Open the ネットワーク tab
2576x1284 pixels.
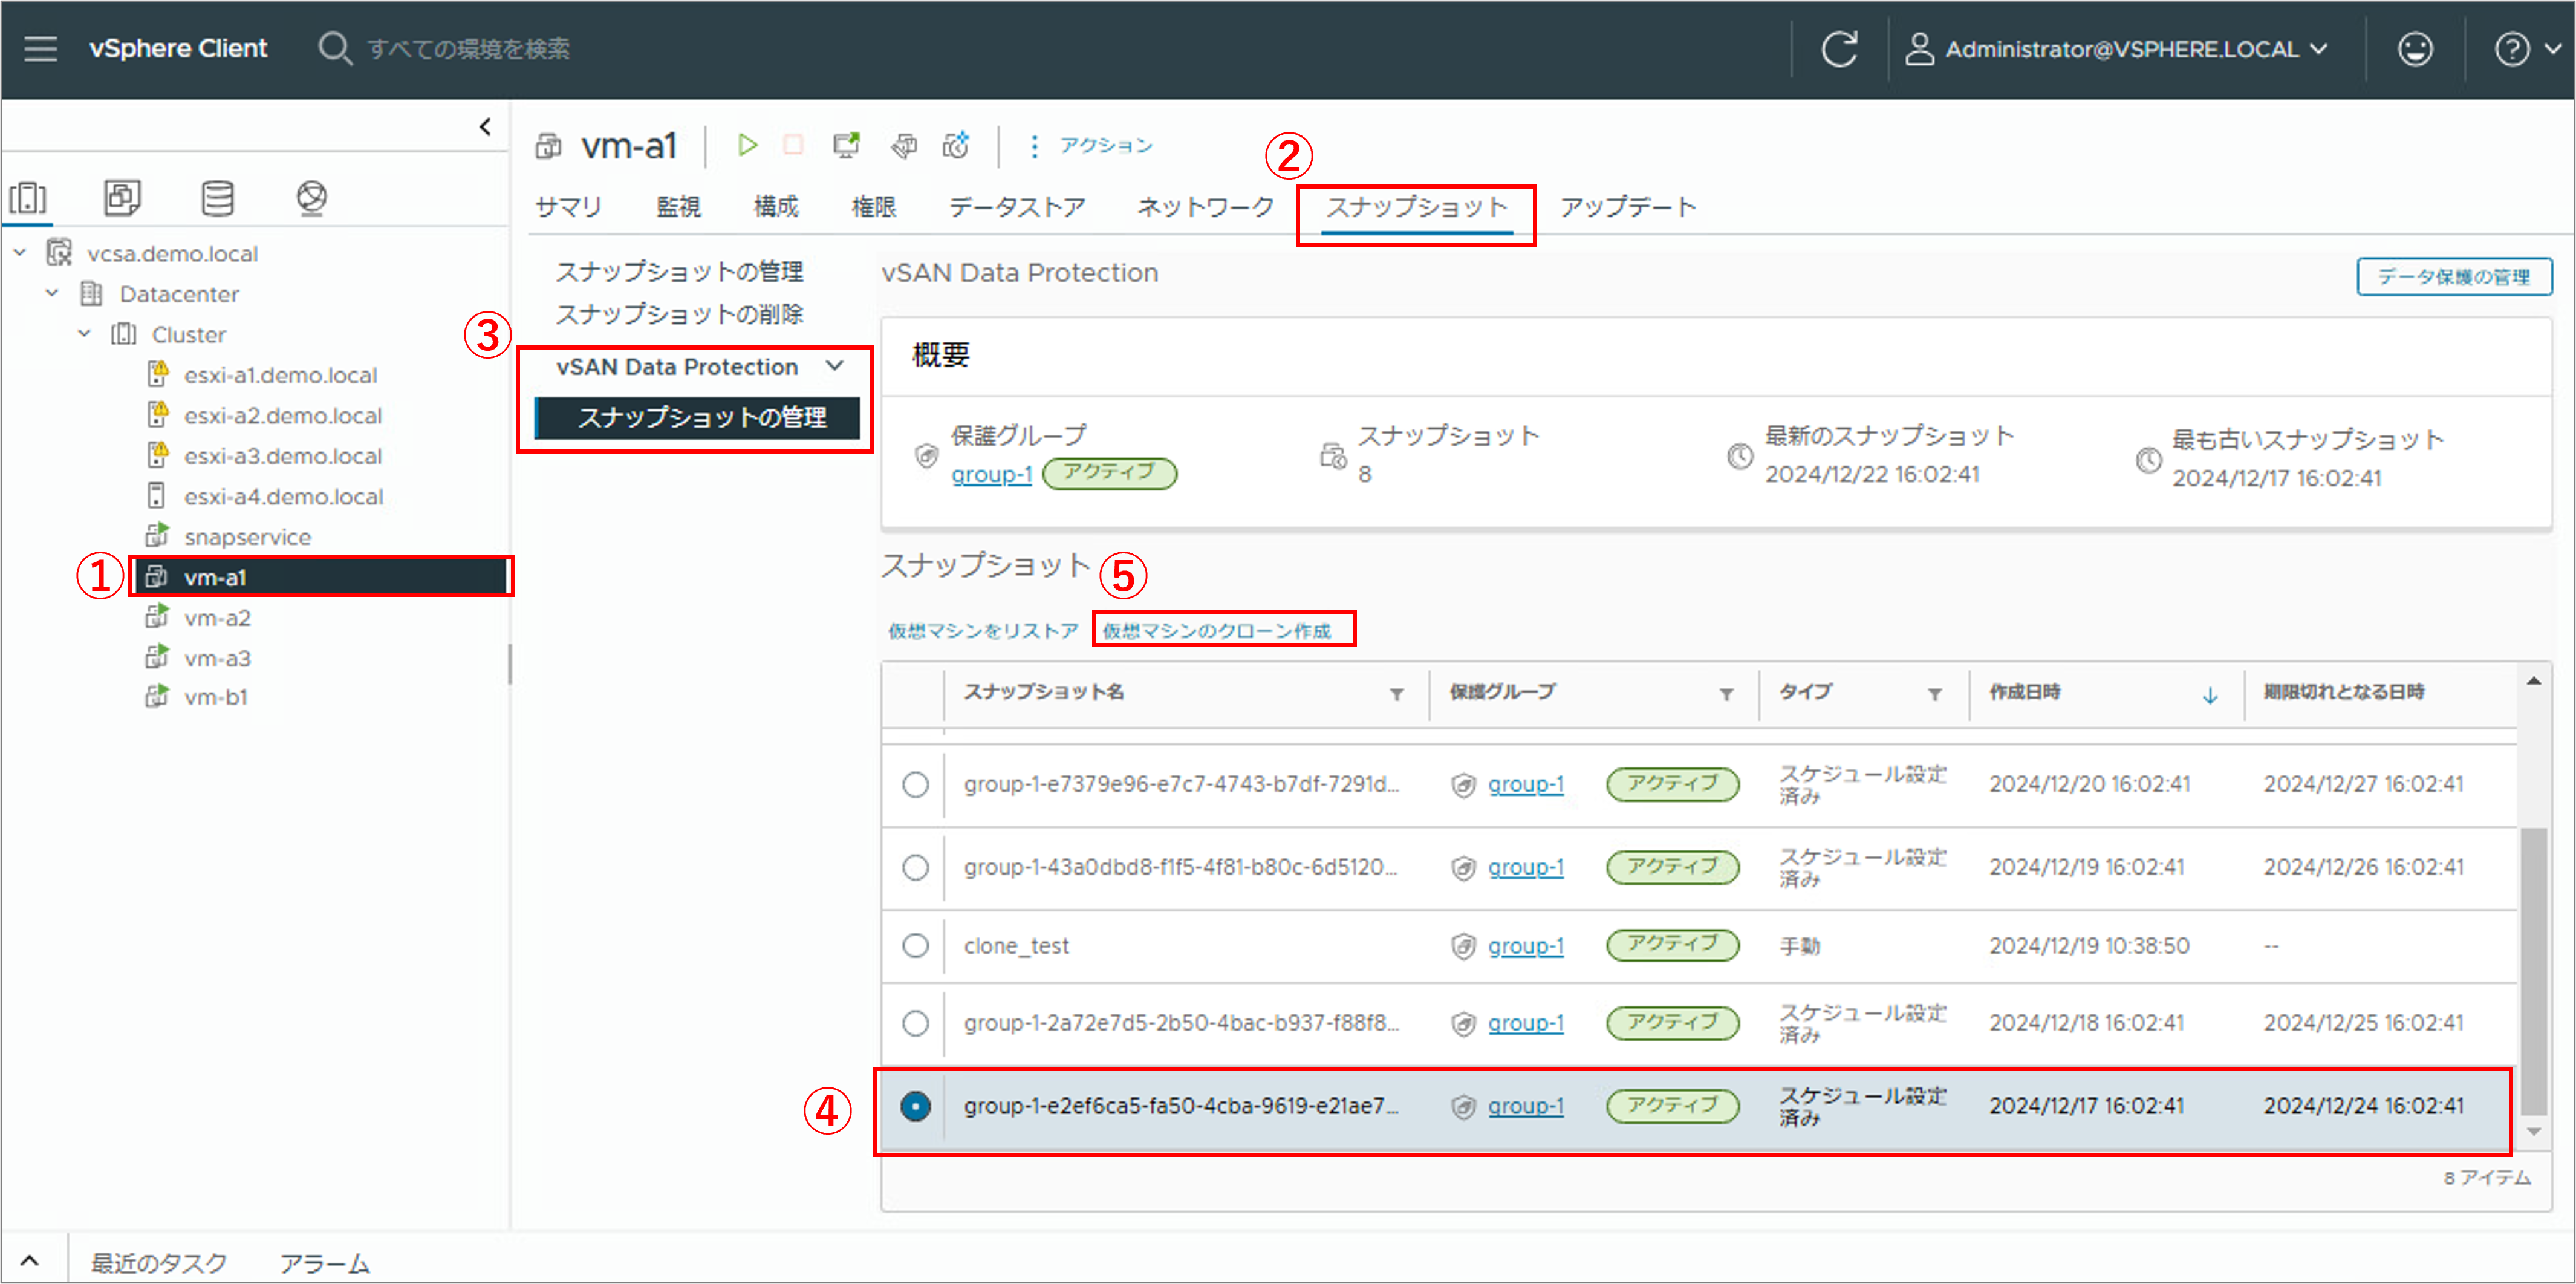[x=1205, y=207]
